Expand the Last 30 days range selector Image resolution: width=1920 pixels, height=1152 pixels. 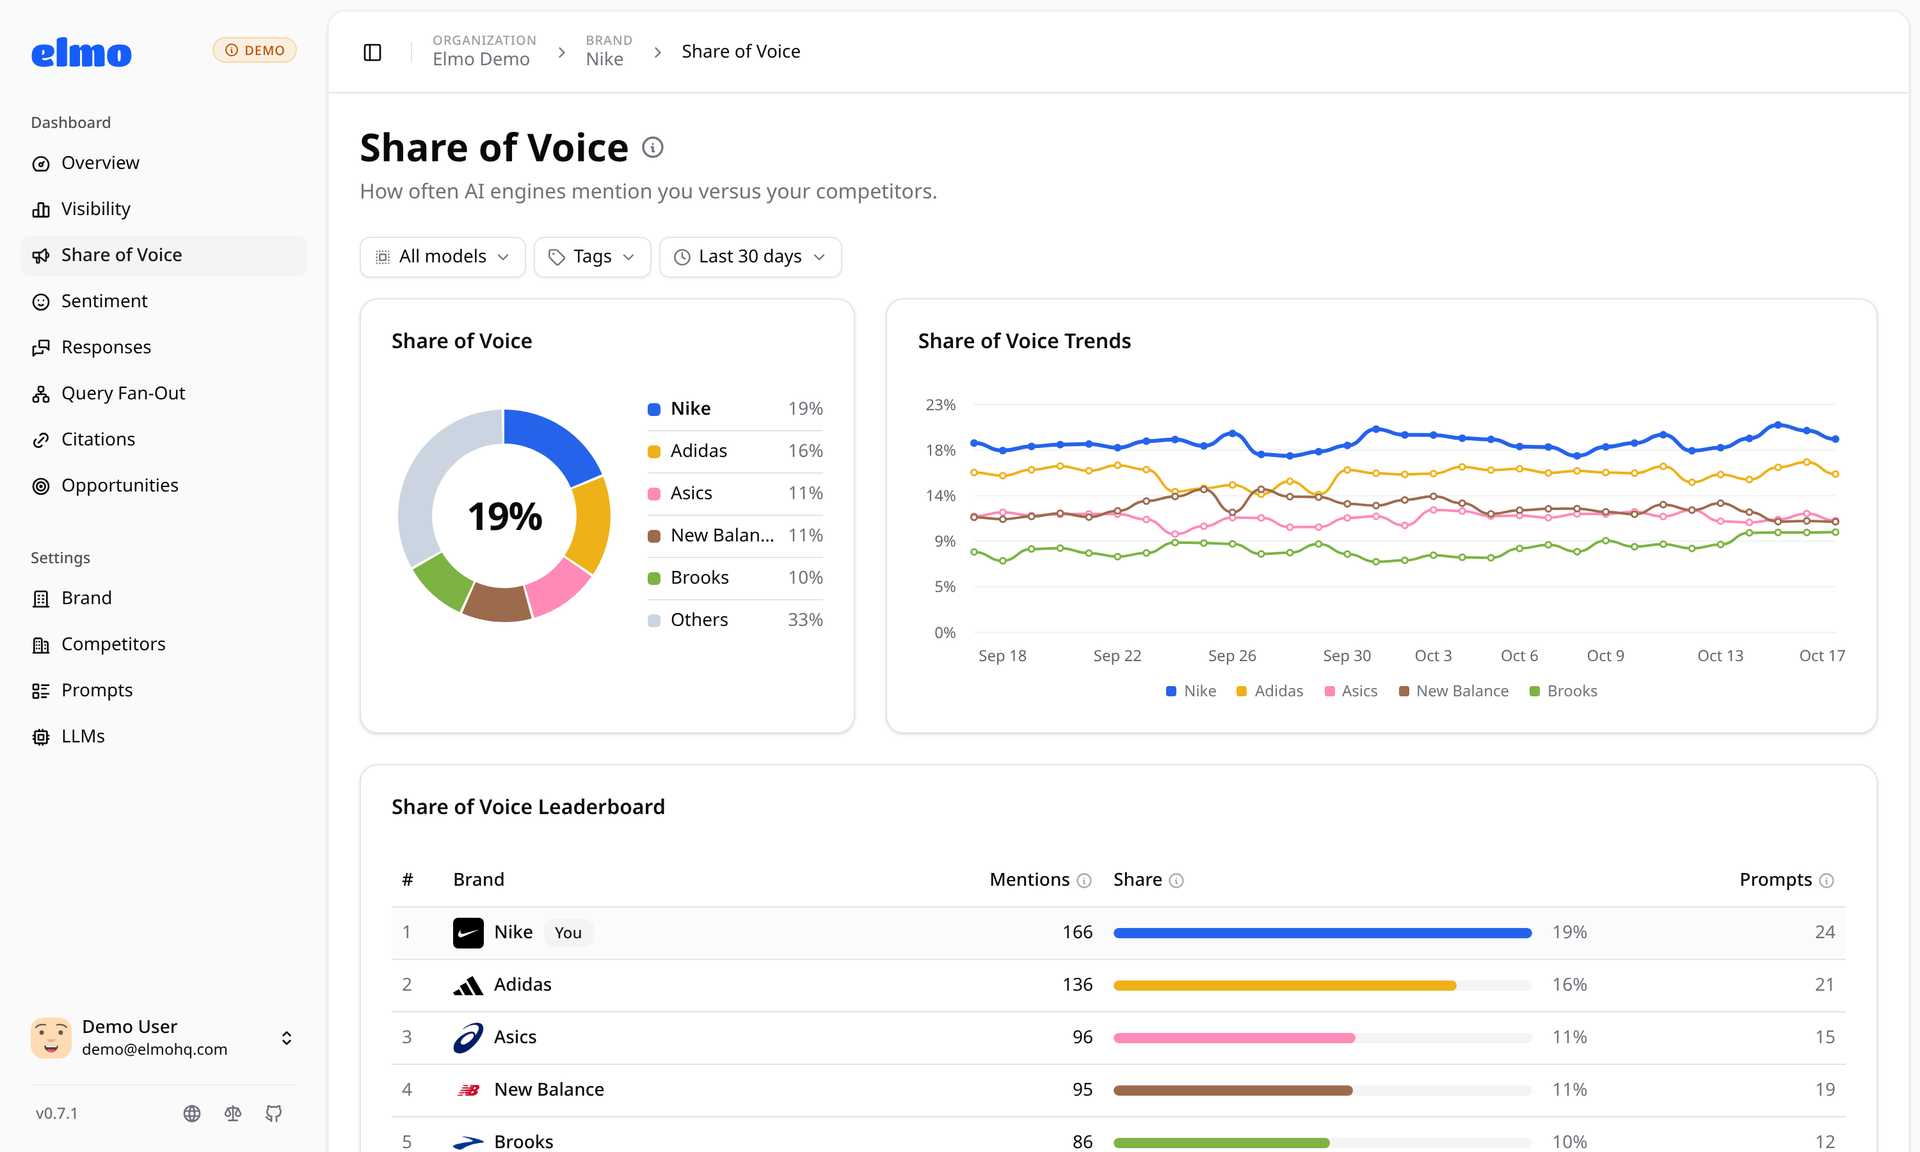[x=750, y=257]
